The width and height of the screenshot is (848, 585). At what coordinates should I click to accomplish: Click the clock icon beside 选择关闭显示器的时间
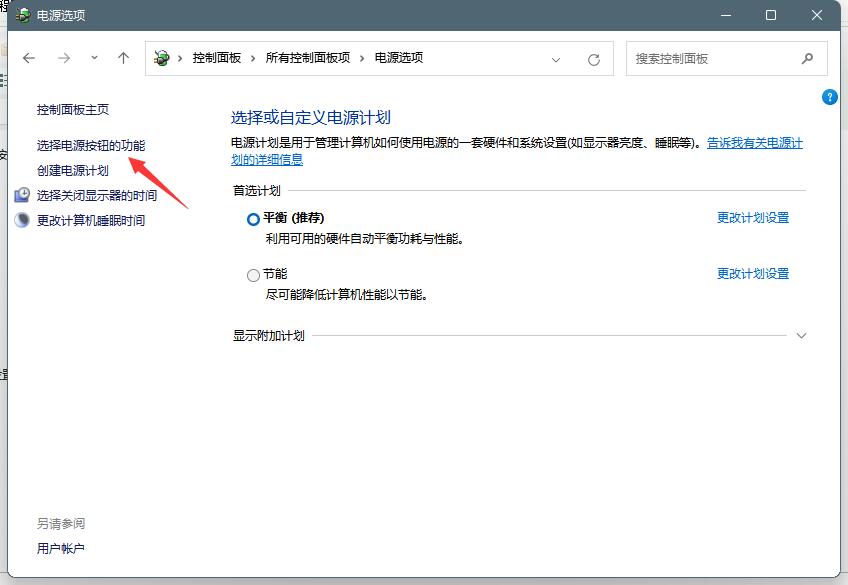coord(22,195)
